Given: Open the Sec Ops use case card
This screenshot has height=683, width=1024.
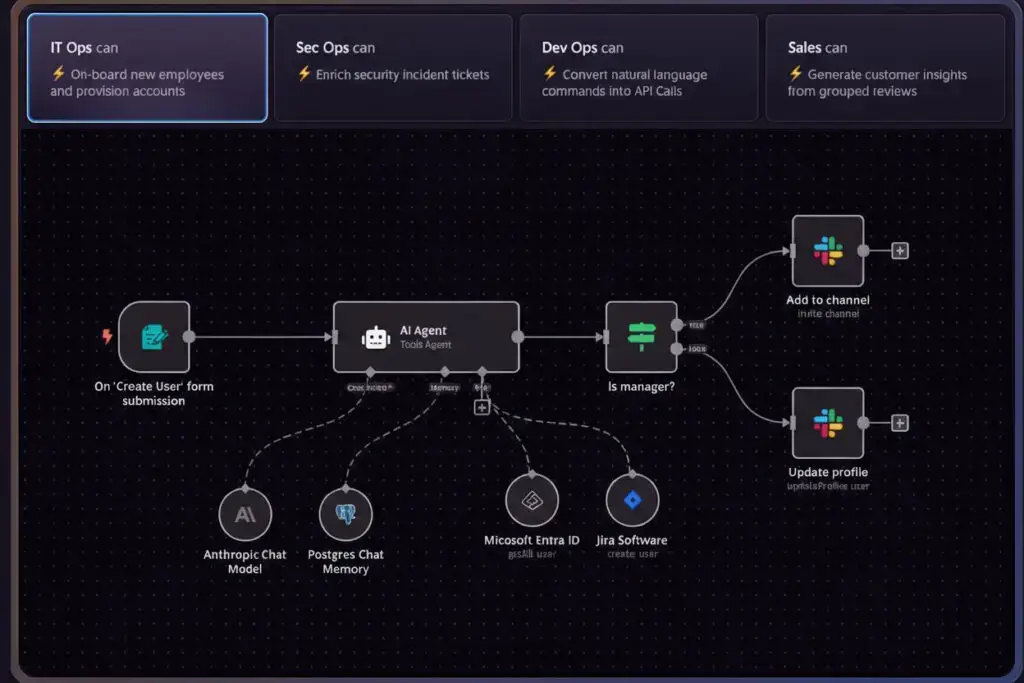Looking at the screenshot, I should click(x=393, y=66).
